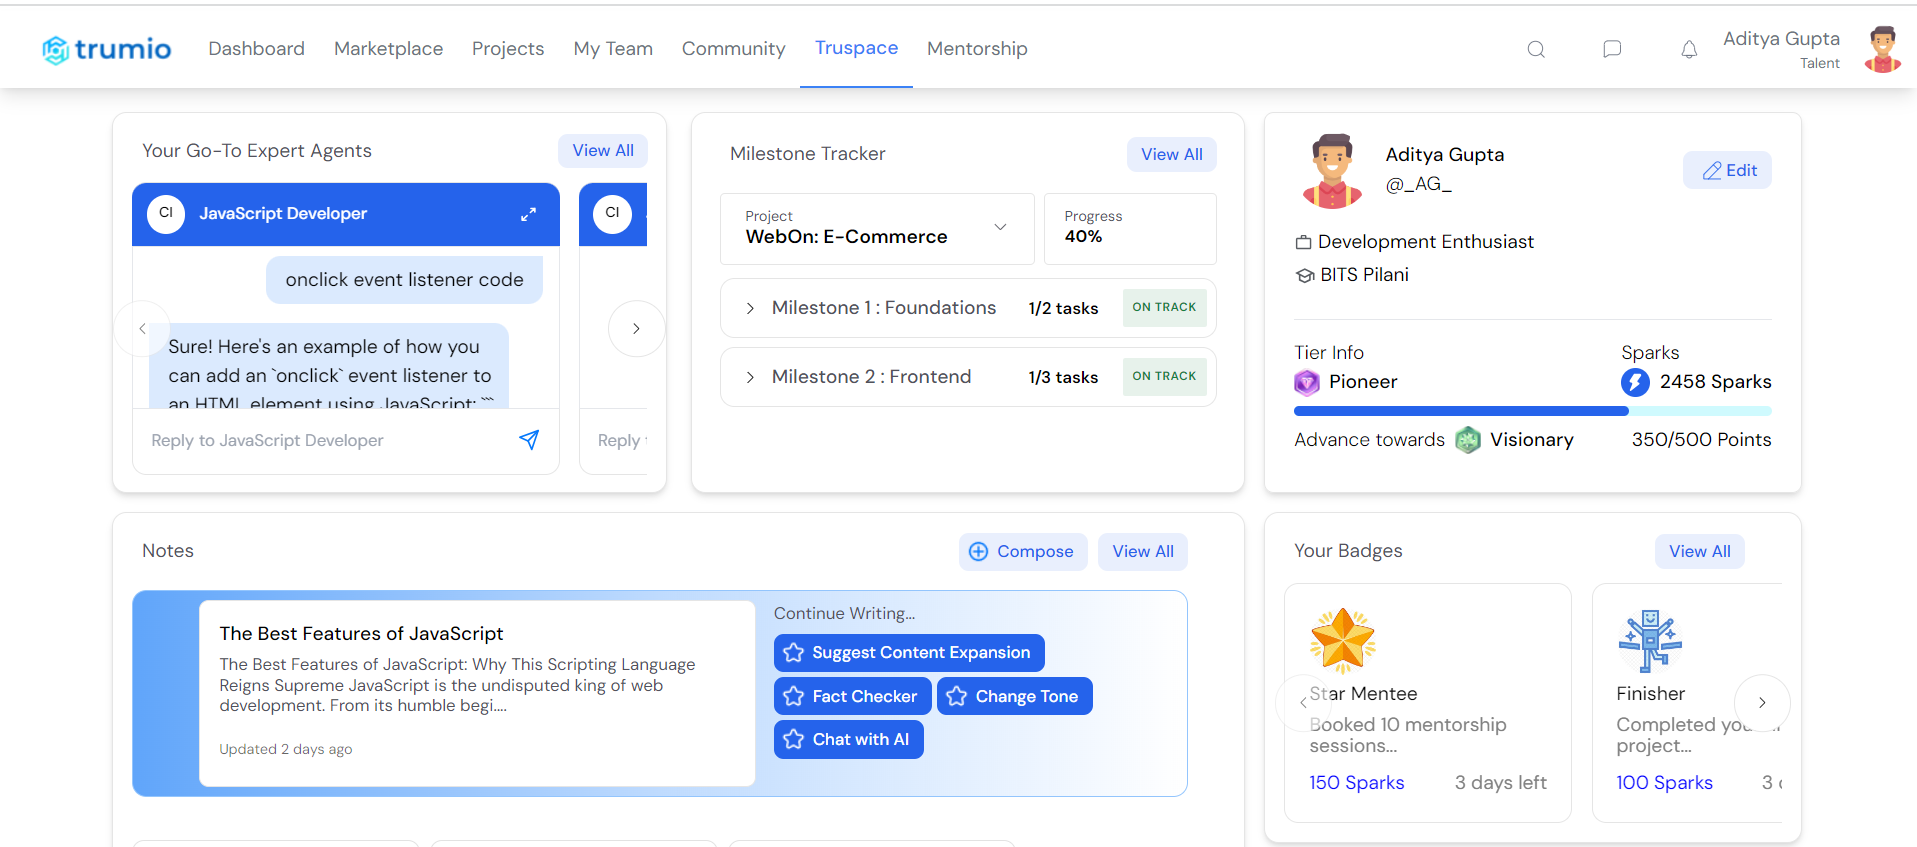Screen dimensions: 1917x847
Task: Click 'Updated 2 days ago' text
Action: pyautogui.click(x=286, y=749)
